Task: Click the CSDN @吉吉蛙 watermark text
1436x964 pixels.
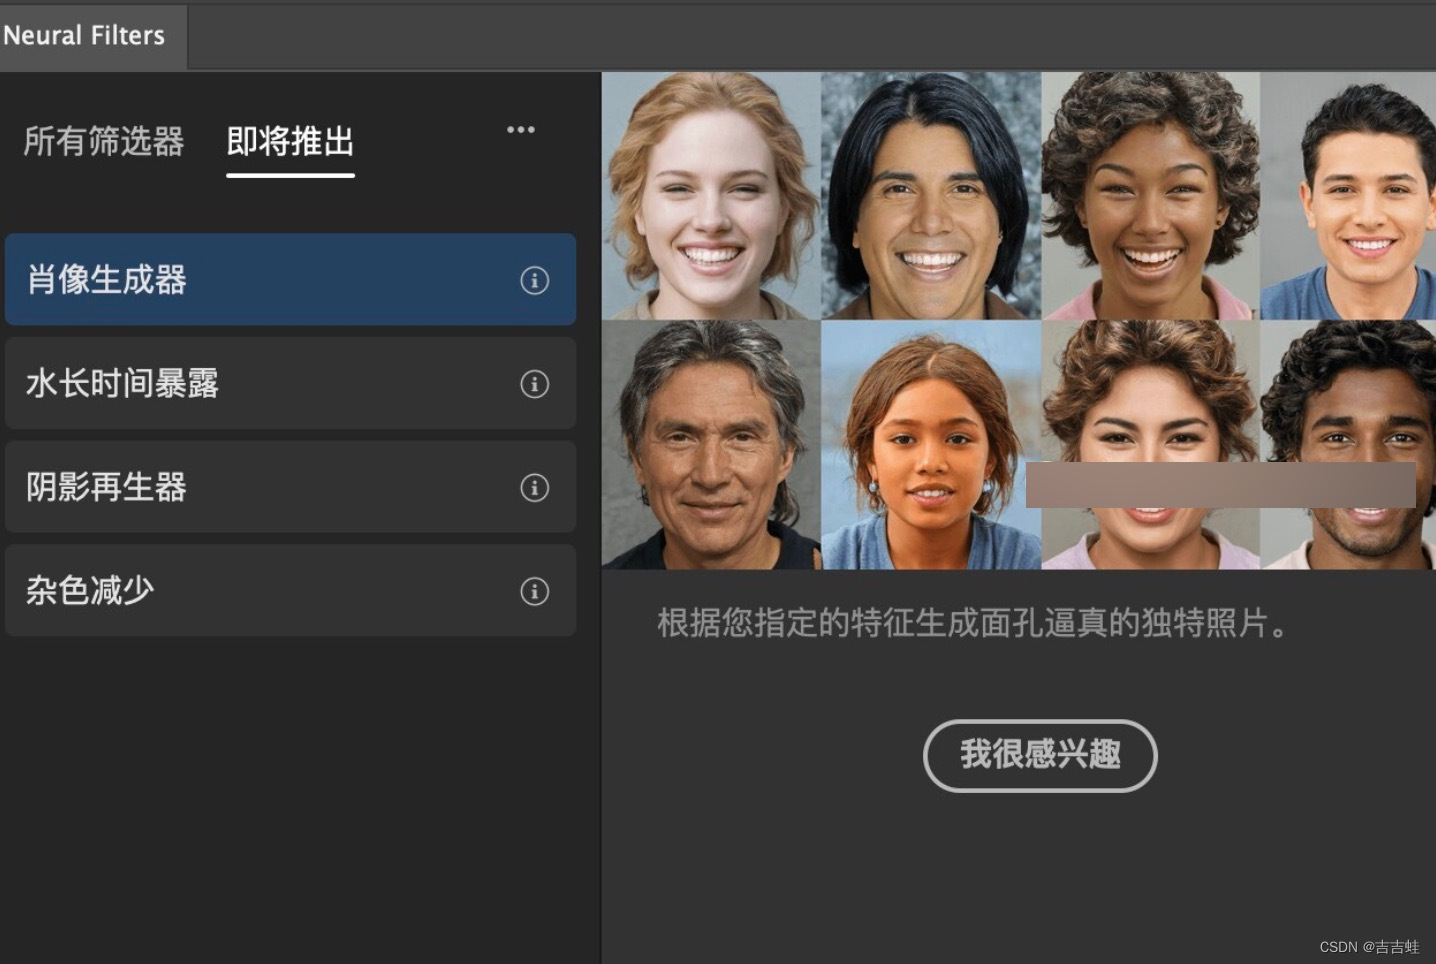Action: 1369,947
